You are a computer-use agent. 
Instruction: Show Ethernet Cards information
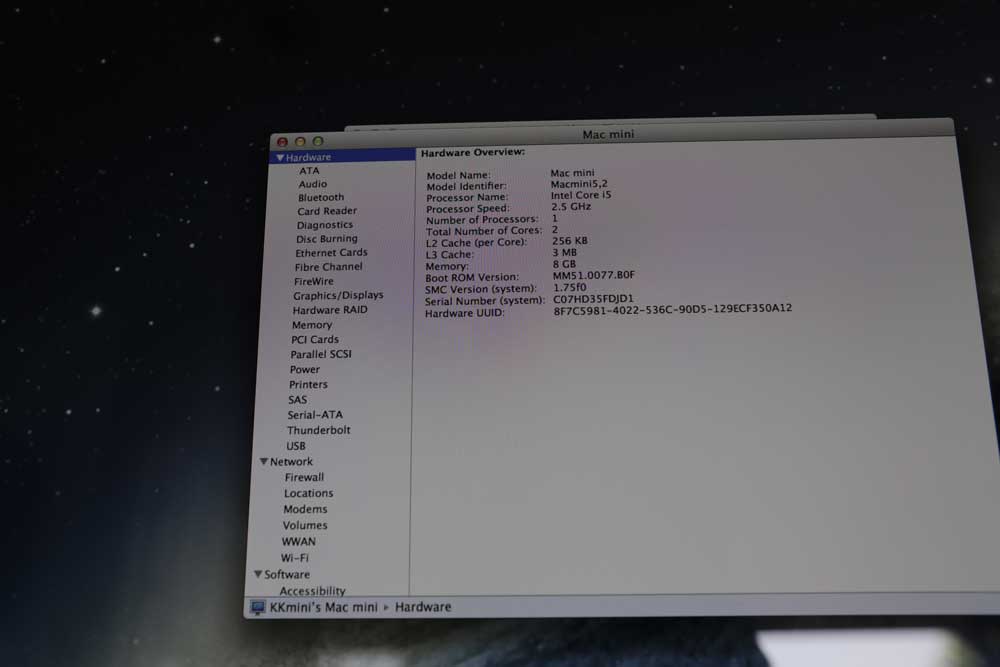pyautogui.click(x=331, y=253)
